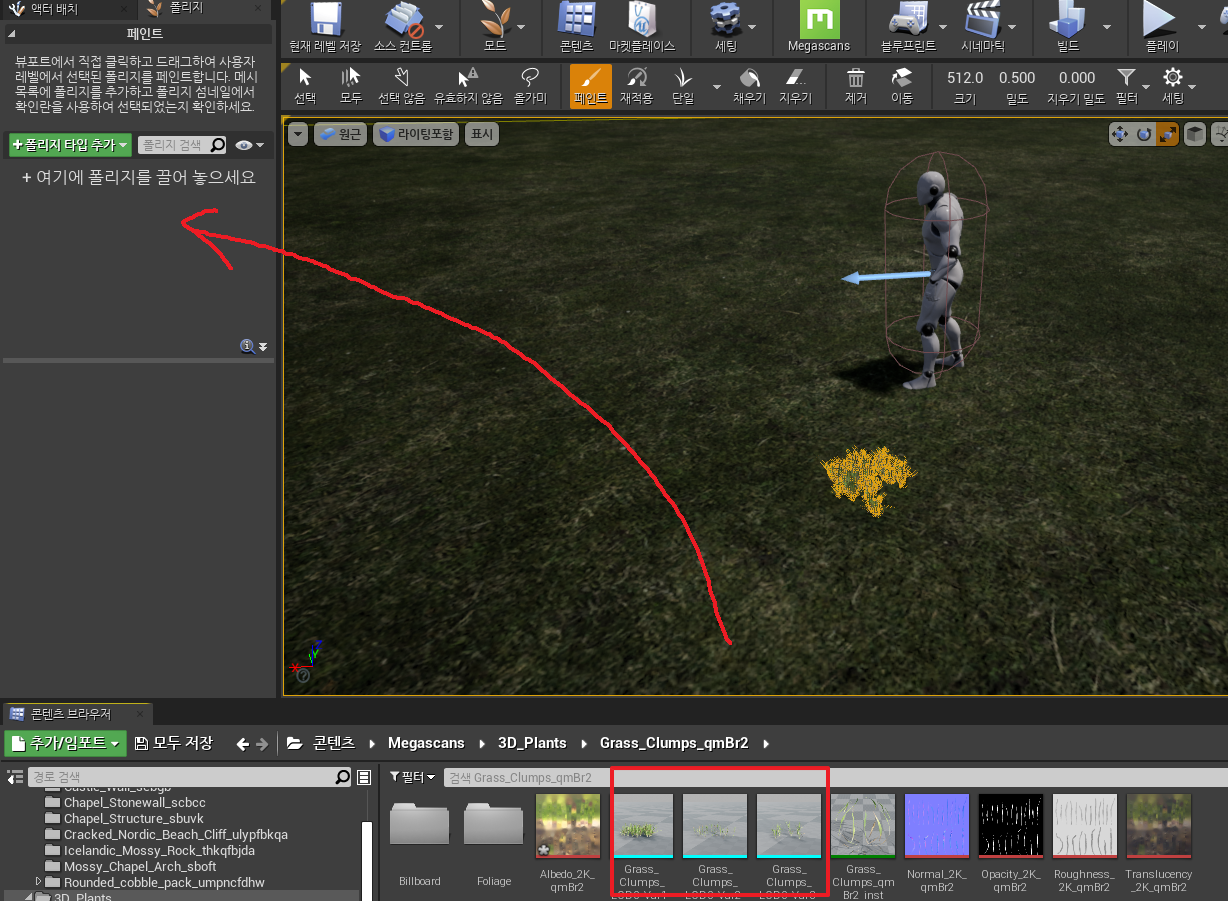Open 모드 dropdown arrow
Viewport: 1228px width, 901px height.
coord(523,28)
